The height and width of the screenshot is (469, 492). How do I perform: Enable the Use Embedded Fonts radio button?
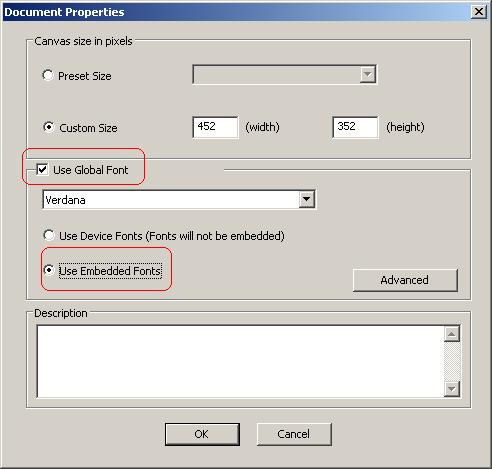click(x=49, y=270)
